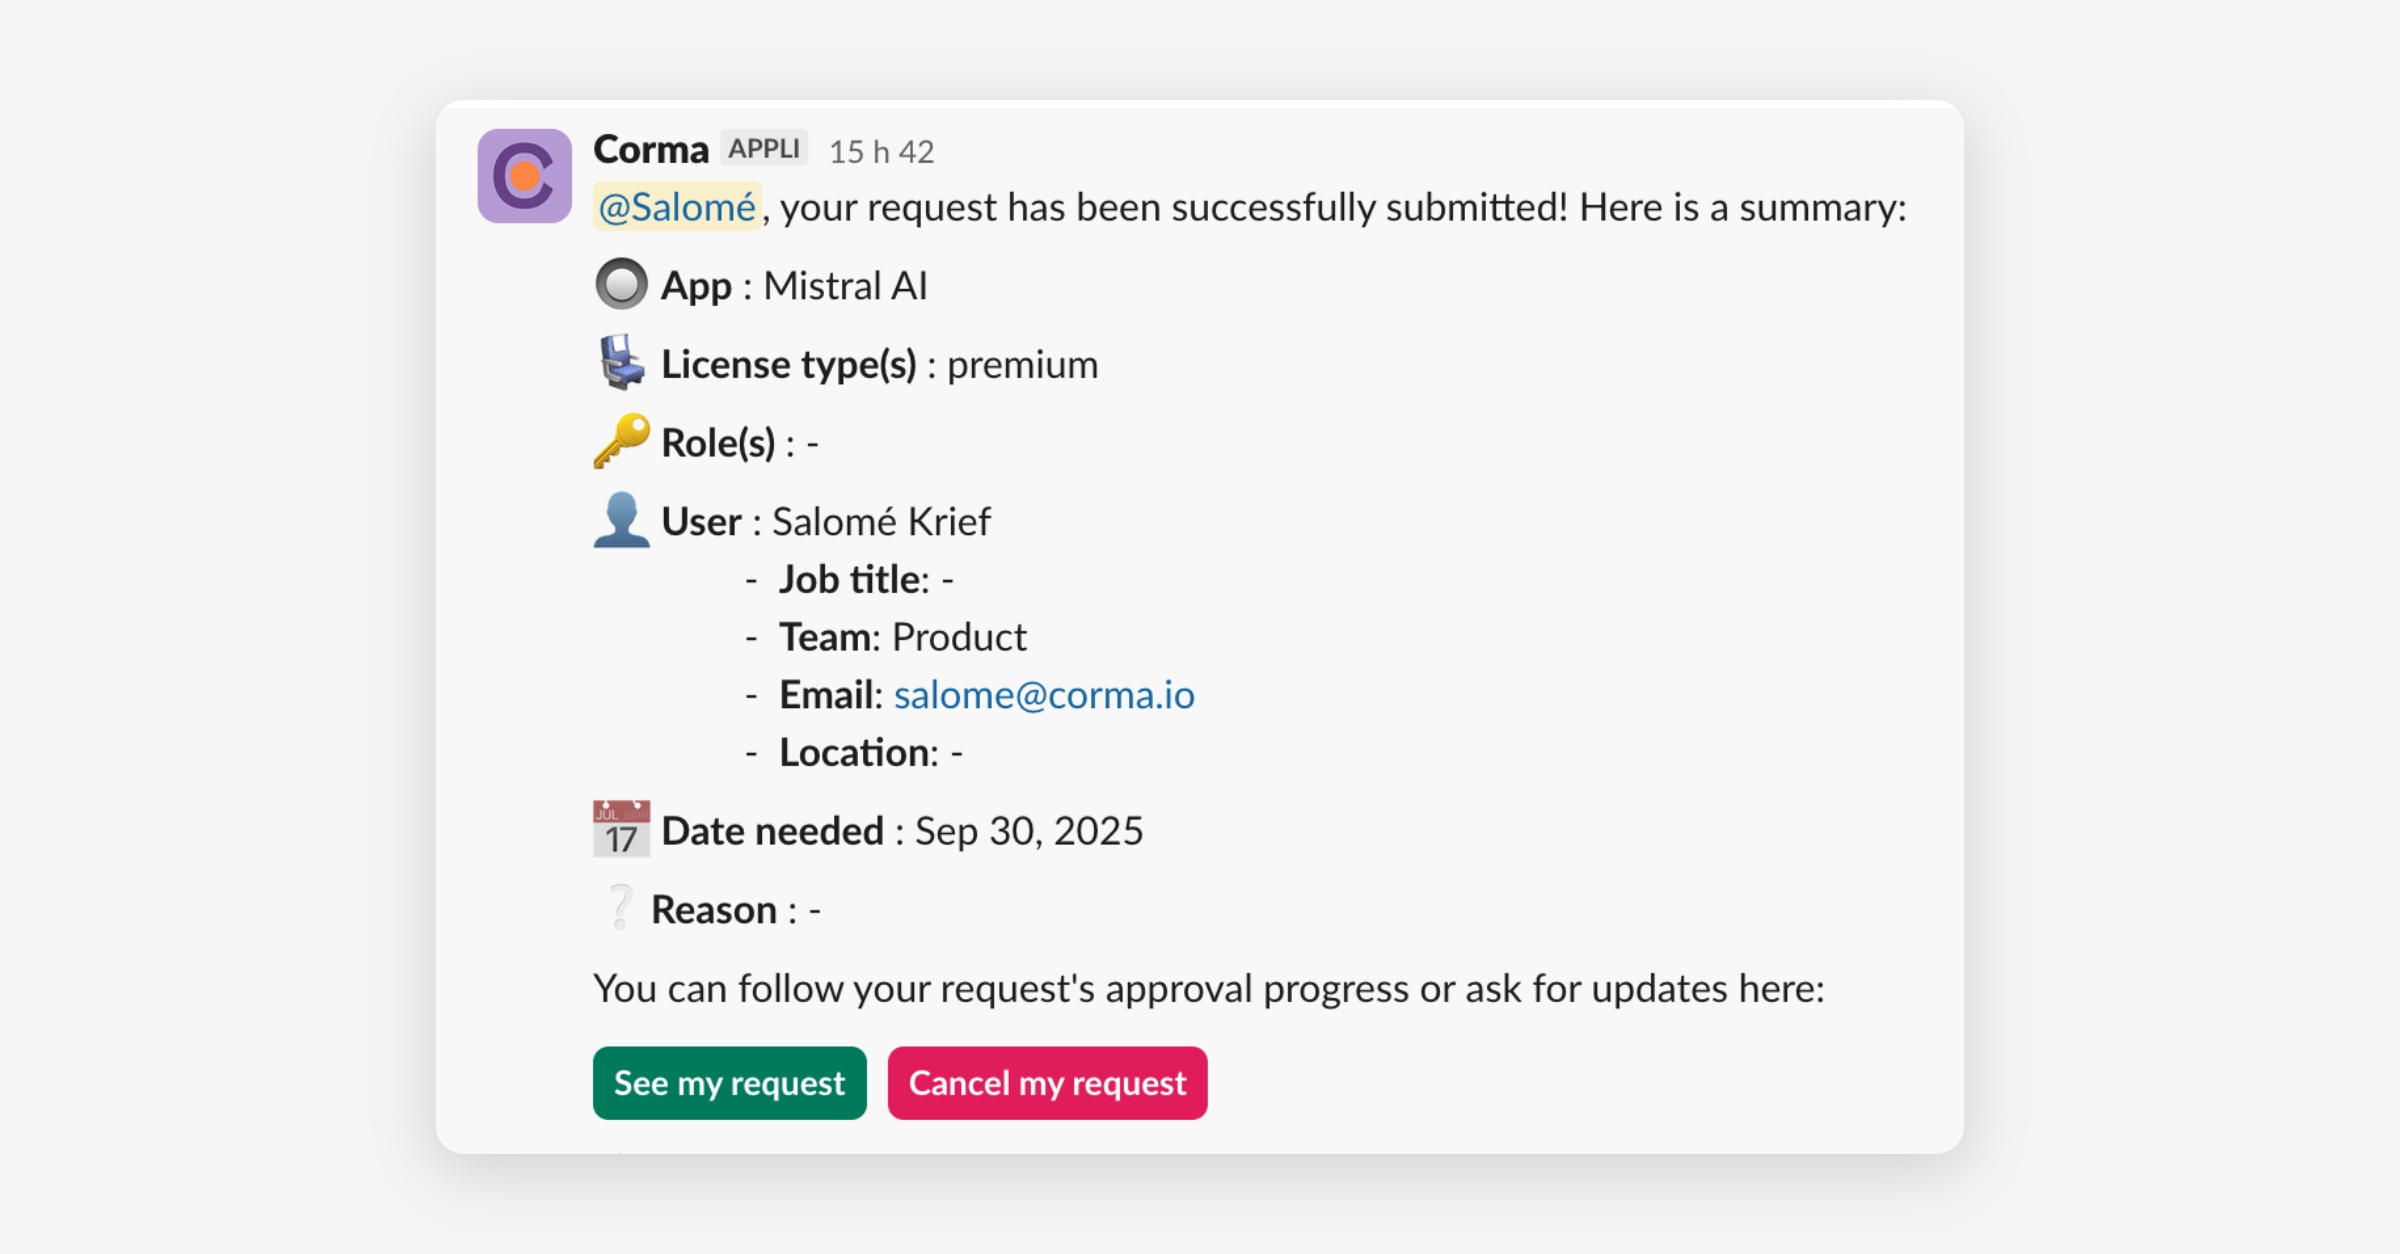The width and height of the screenshot is (2400, 1254).
Task: Click the key icon next to Role(s)
Action: [x=621, y=441]
